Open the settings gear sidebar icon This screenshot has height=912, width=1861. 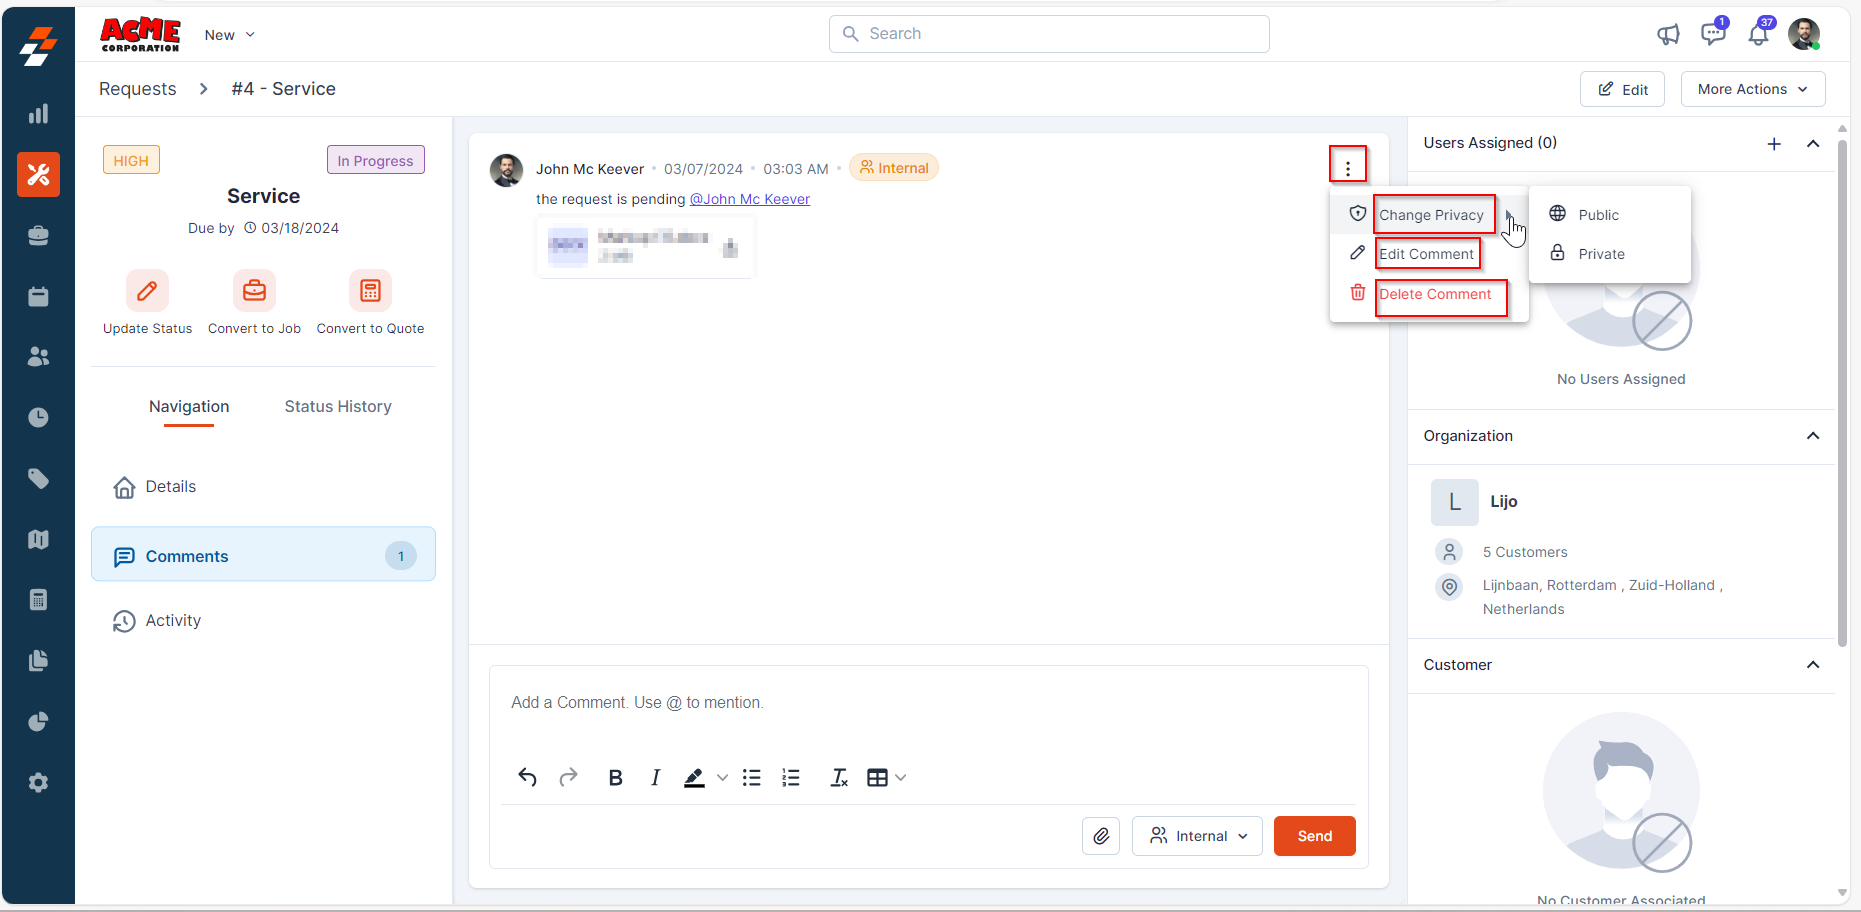(38, 783)
